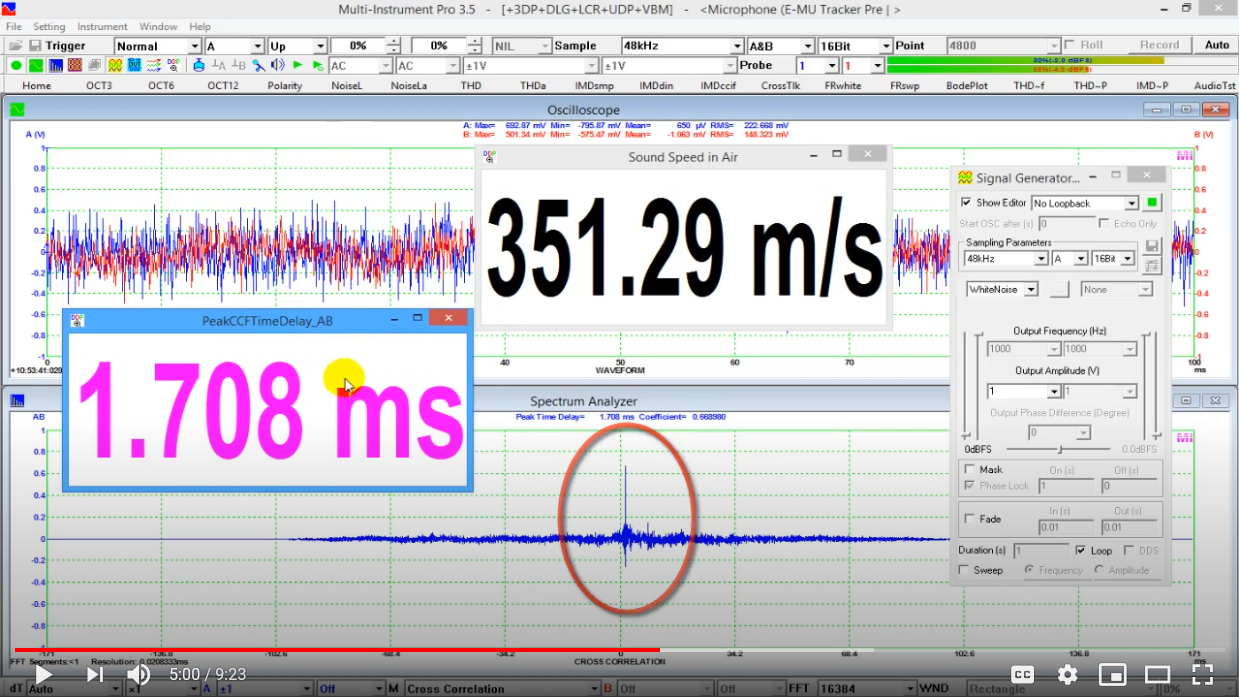Open the Help menu
This screenshot has width=1239, height=697.
click(200, 27)
